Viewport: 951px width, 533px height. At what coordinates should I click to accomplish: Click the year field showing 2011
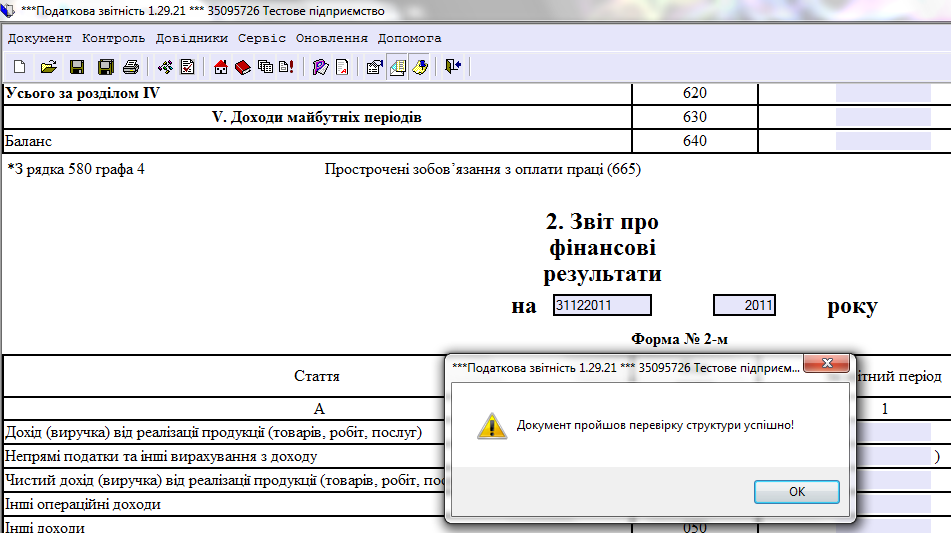click(x=744, y=306)
